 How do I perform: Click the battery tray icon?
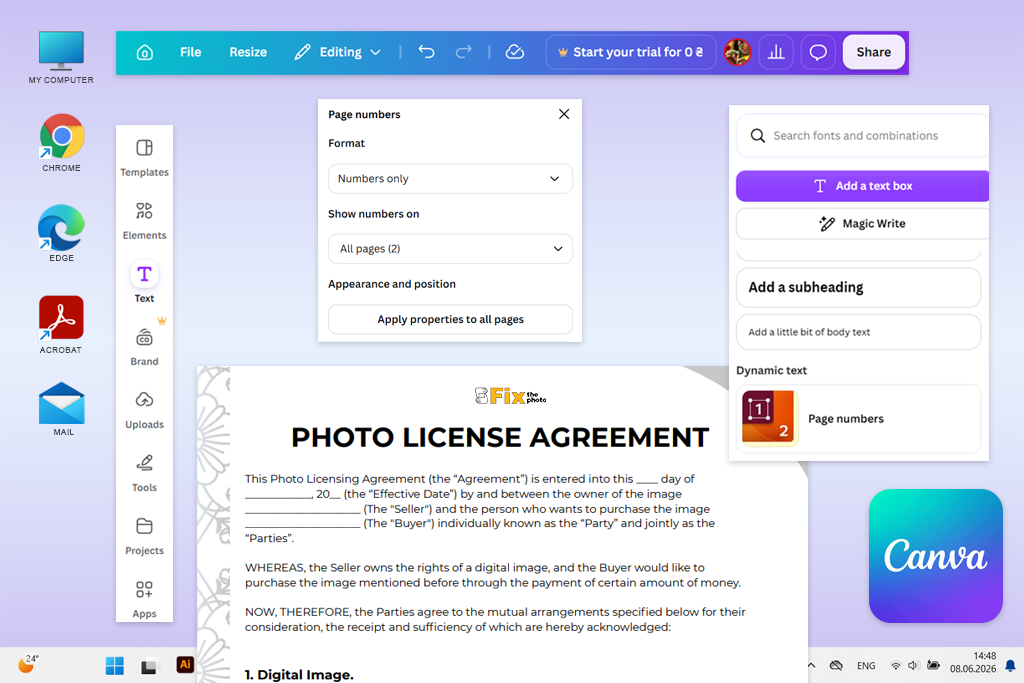933,665
